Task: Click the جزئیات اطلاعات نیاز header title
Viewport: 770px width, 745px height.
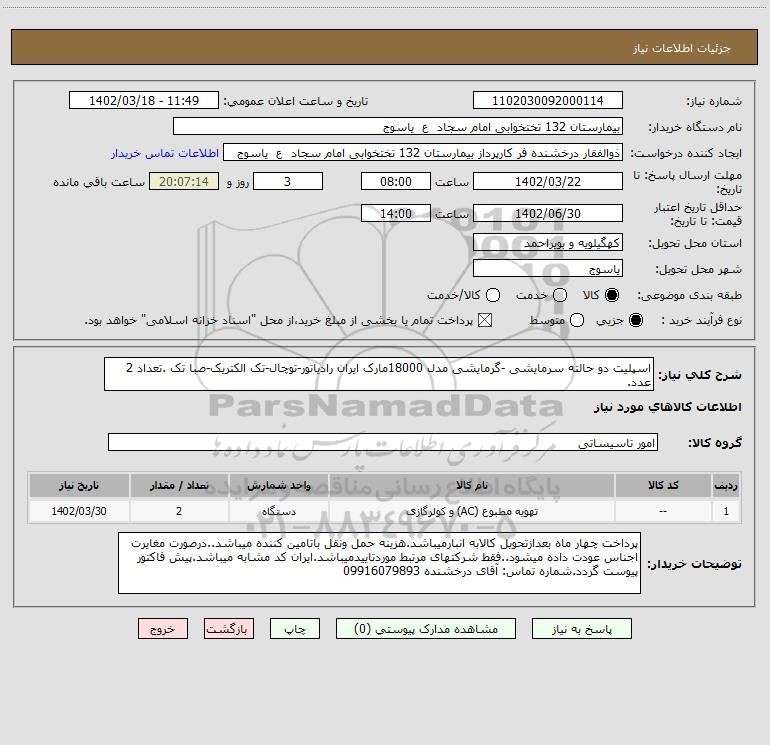Action: point(682,48)
